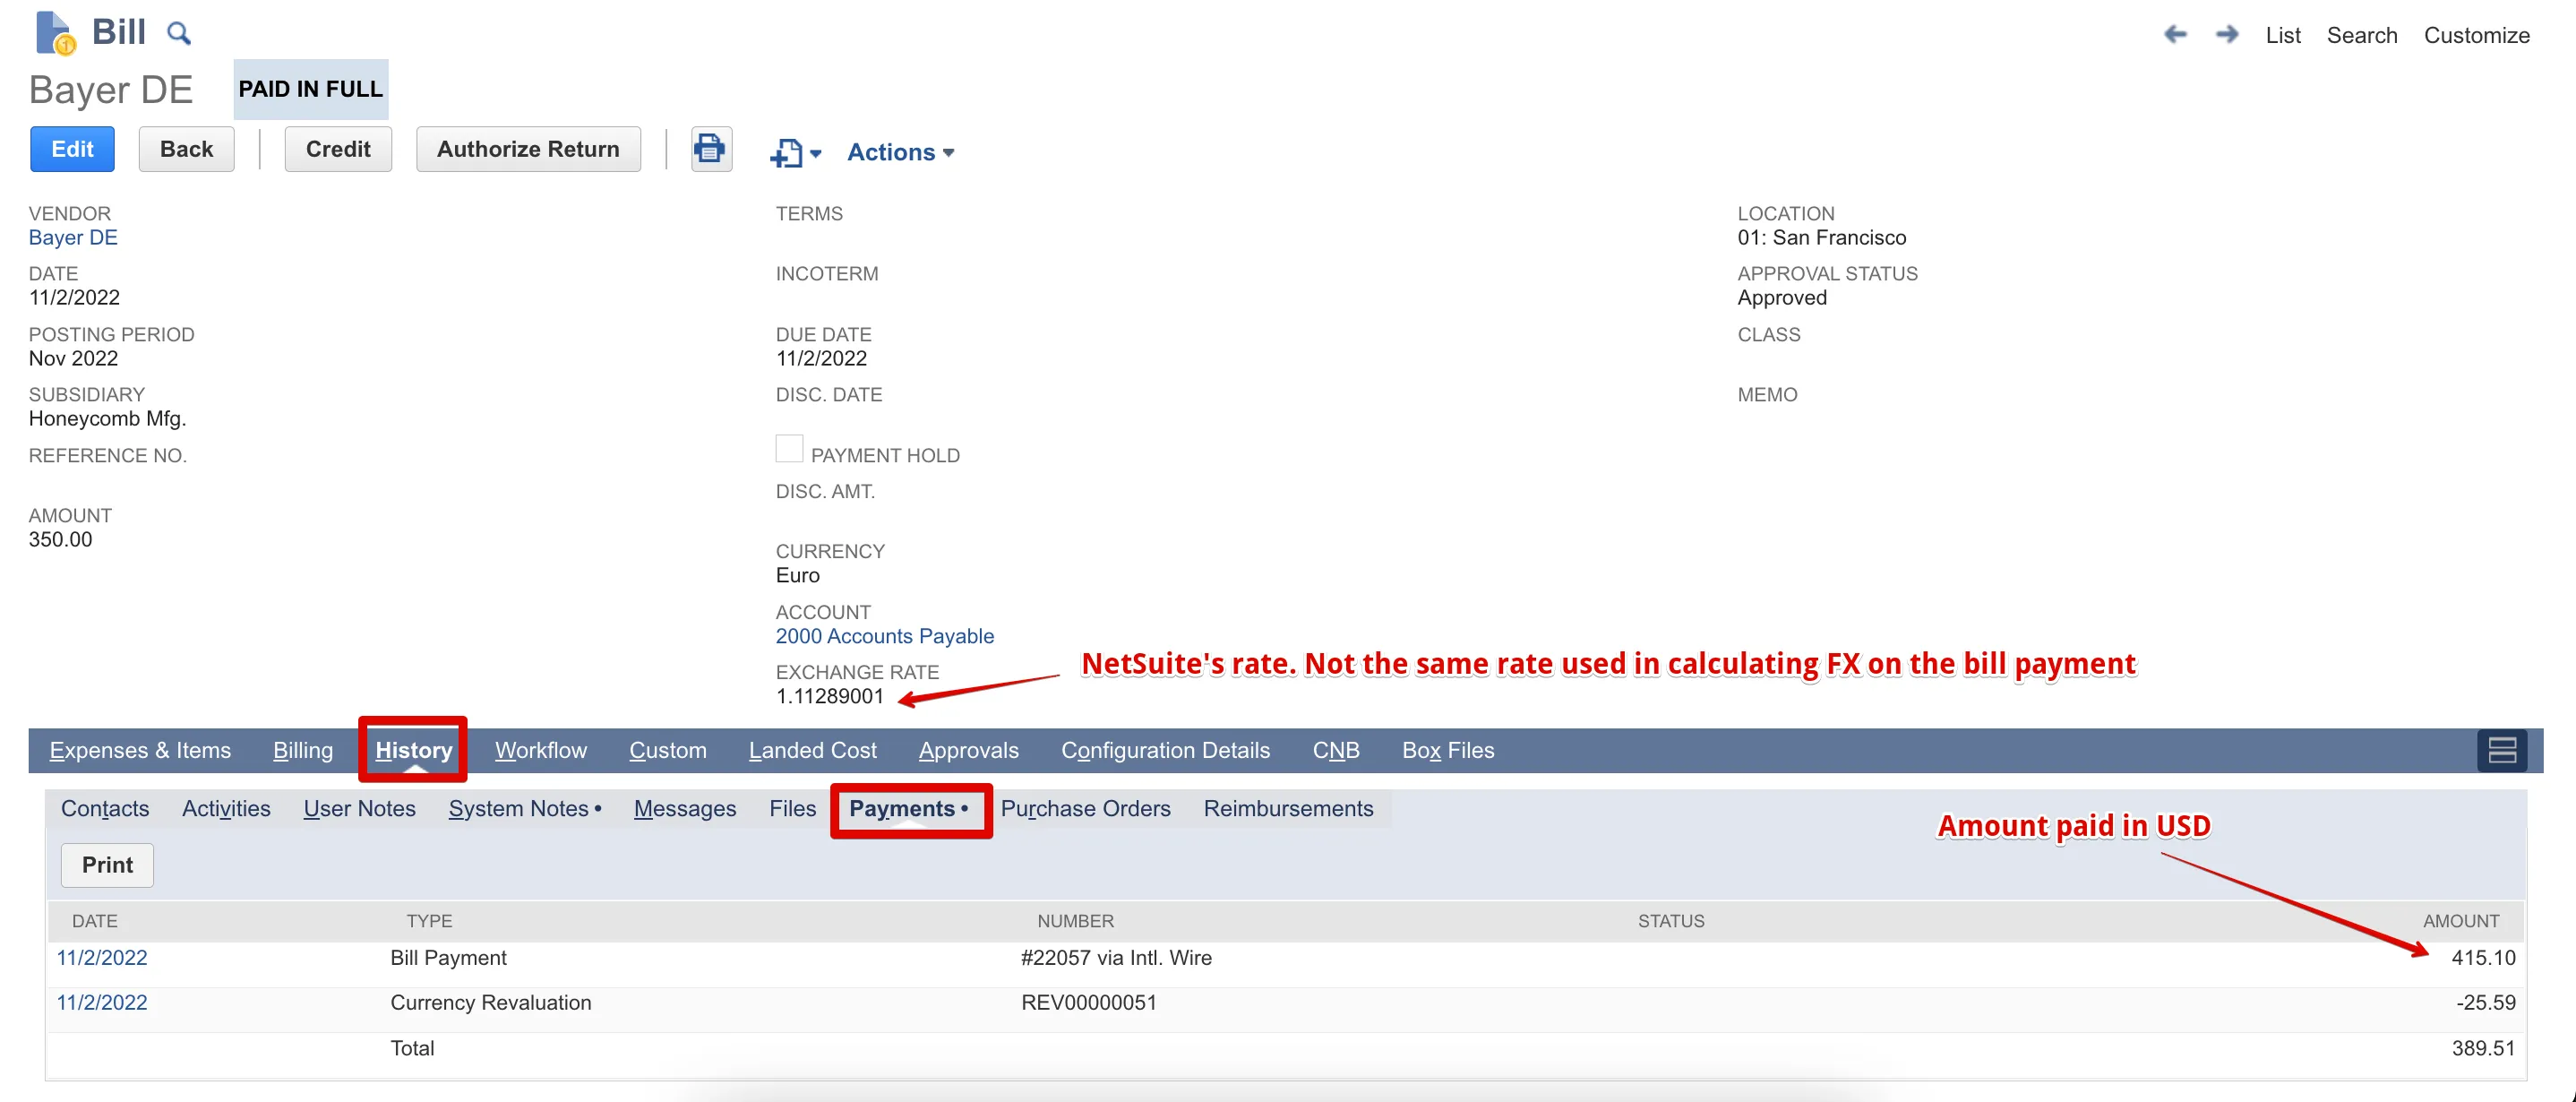2576x1102 pixels.
Task: Click the Back button
Action: click(x=186, y=149)
